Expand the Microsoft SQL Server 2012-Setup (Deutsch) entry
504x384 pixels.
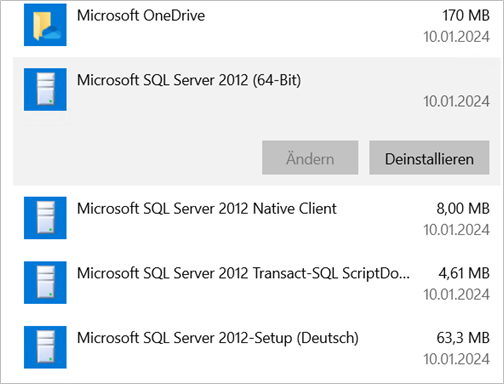[x=256, y=347]
